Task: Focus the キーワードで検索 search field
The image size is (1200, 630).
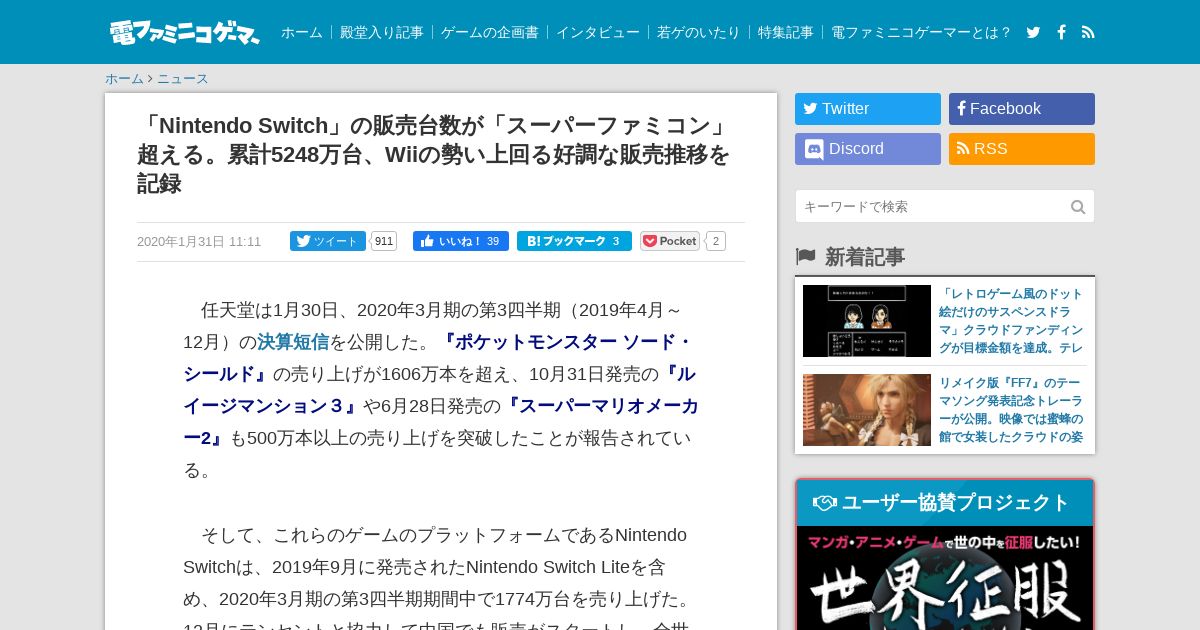Action: tap(945, 207)
